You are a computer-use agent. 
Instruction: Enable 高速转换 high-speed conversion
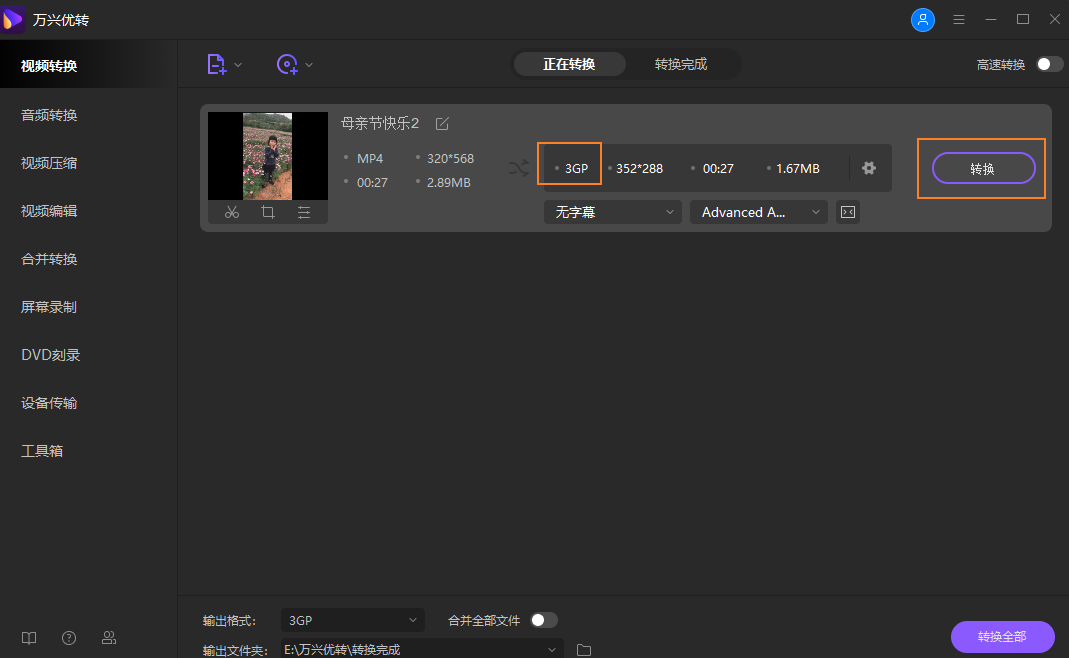(1048, 62)
